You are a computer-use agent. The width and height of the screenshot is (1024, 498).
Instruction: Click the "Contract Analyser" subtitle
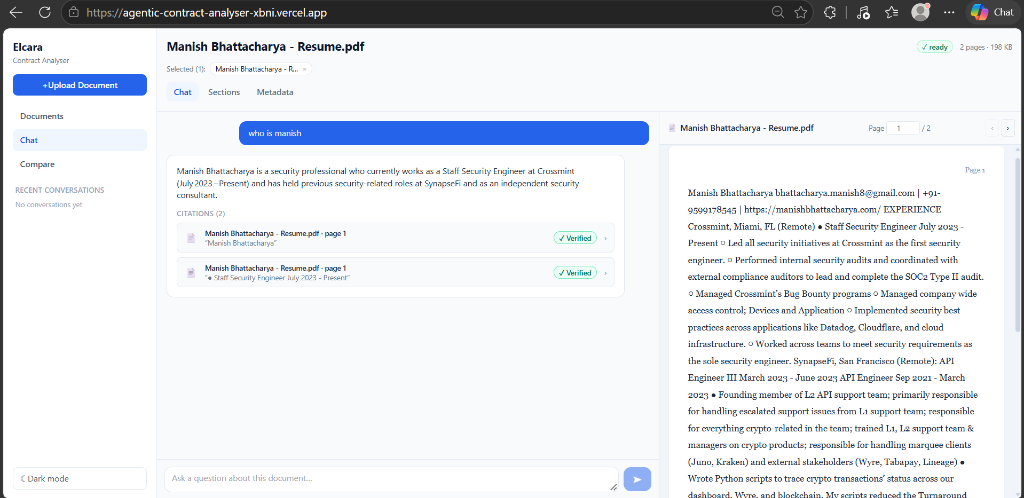(x=41, y=60)
